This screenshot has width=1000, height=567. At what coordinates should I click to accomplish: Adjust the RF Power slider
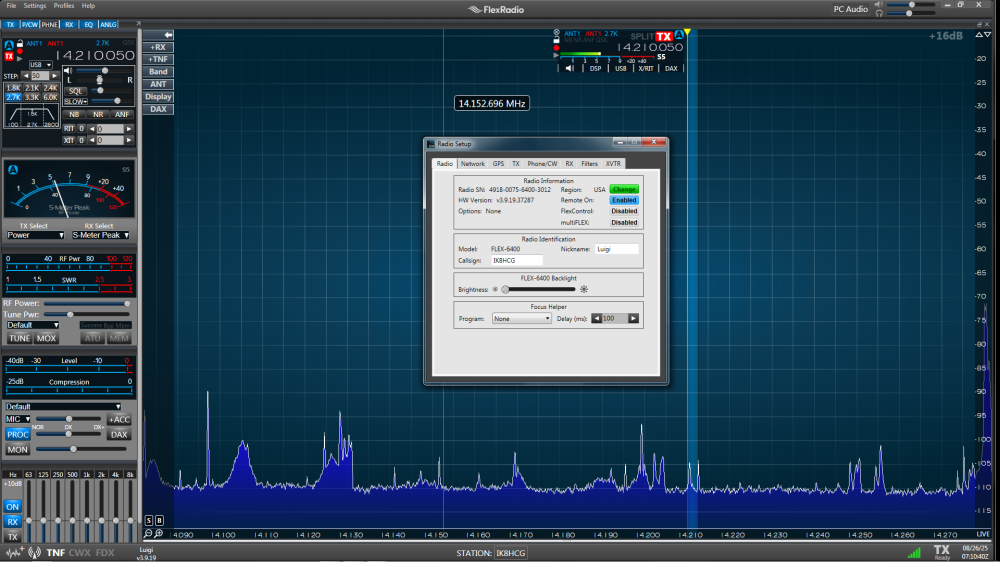pos(87,304)
